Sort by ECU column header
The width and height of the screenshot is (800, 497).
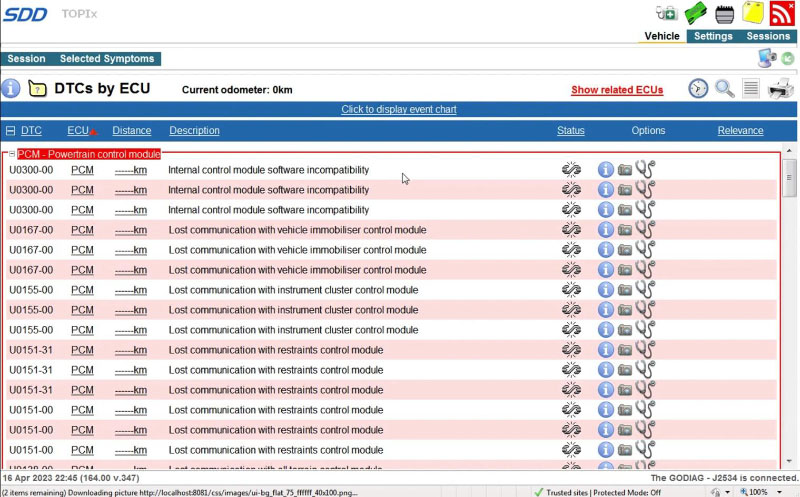tap(78, 131)
